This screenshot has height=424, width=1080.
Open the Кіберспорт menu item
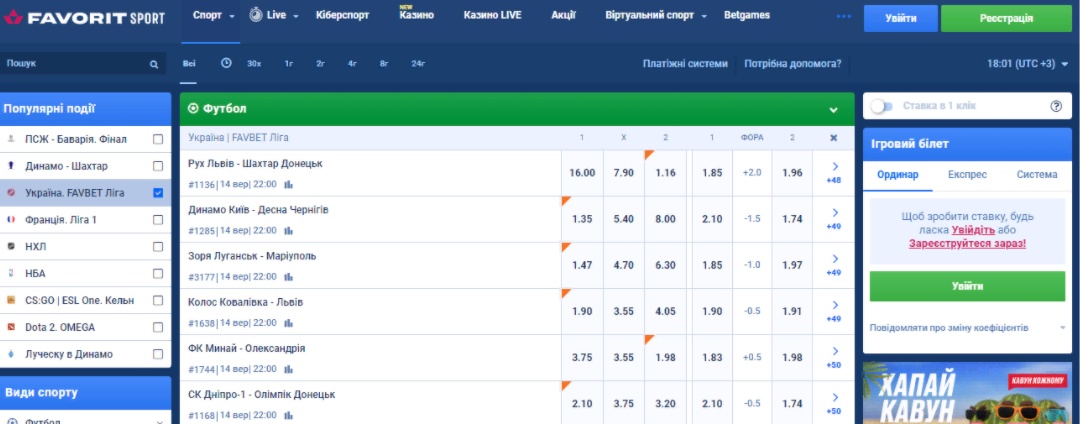click(342, 15)
